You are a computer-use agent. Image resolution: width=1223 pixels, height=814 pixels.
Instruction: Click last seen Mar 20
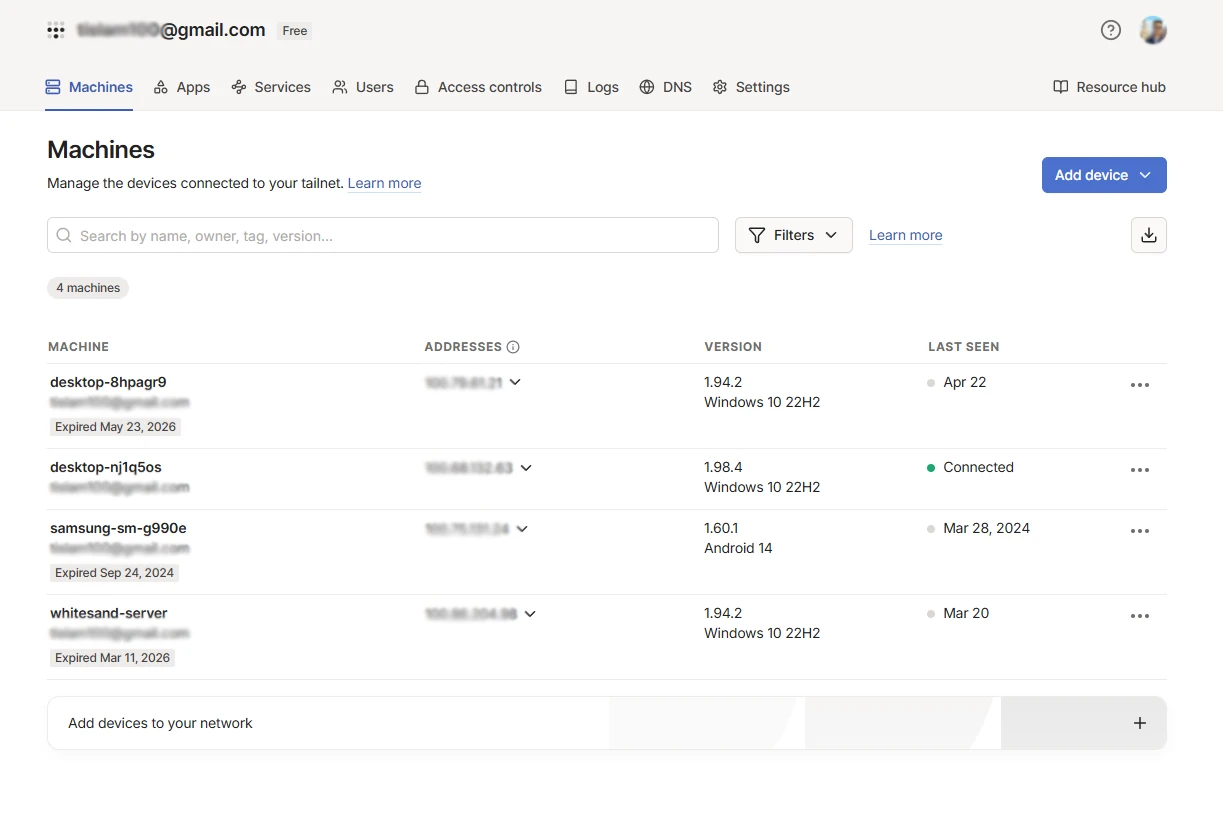[x=966, y=613]
